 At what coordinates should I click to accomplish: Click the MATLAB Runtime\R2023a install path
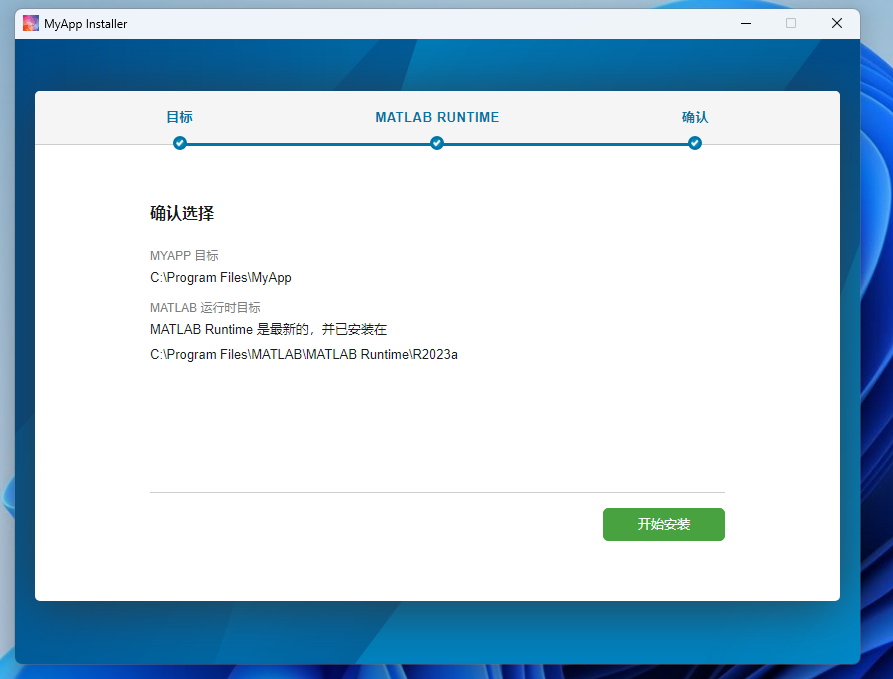coord(304,354)
